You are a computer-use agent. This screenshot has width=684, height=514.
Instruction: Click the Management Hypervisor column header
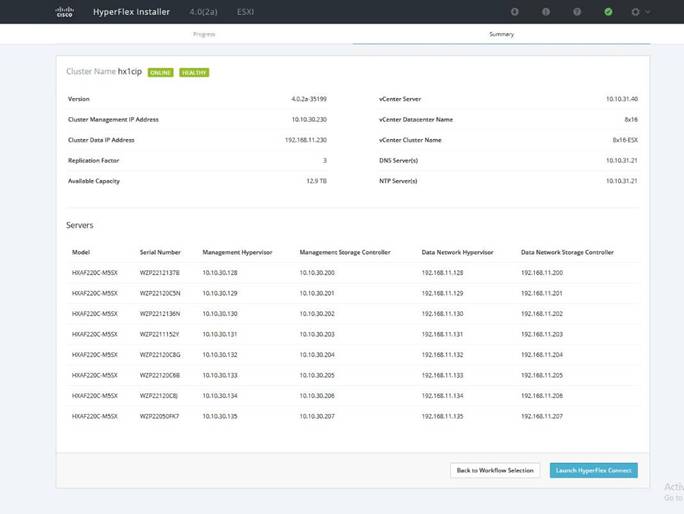pyautogui.click(x=237, y=252)
